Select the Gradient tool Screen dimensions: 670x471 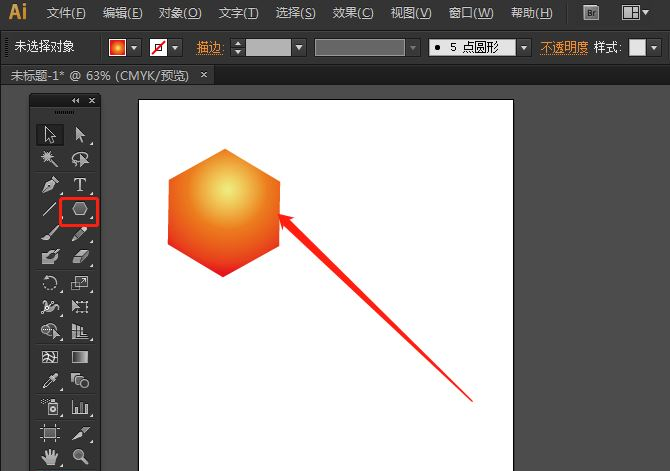tap(80, 356)
